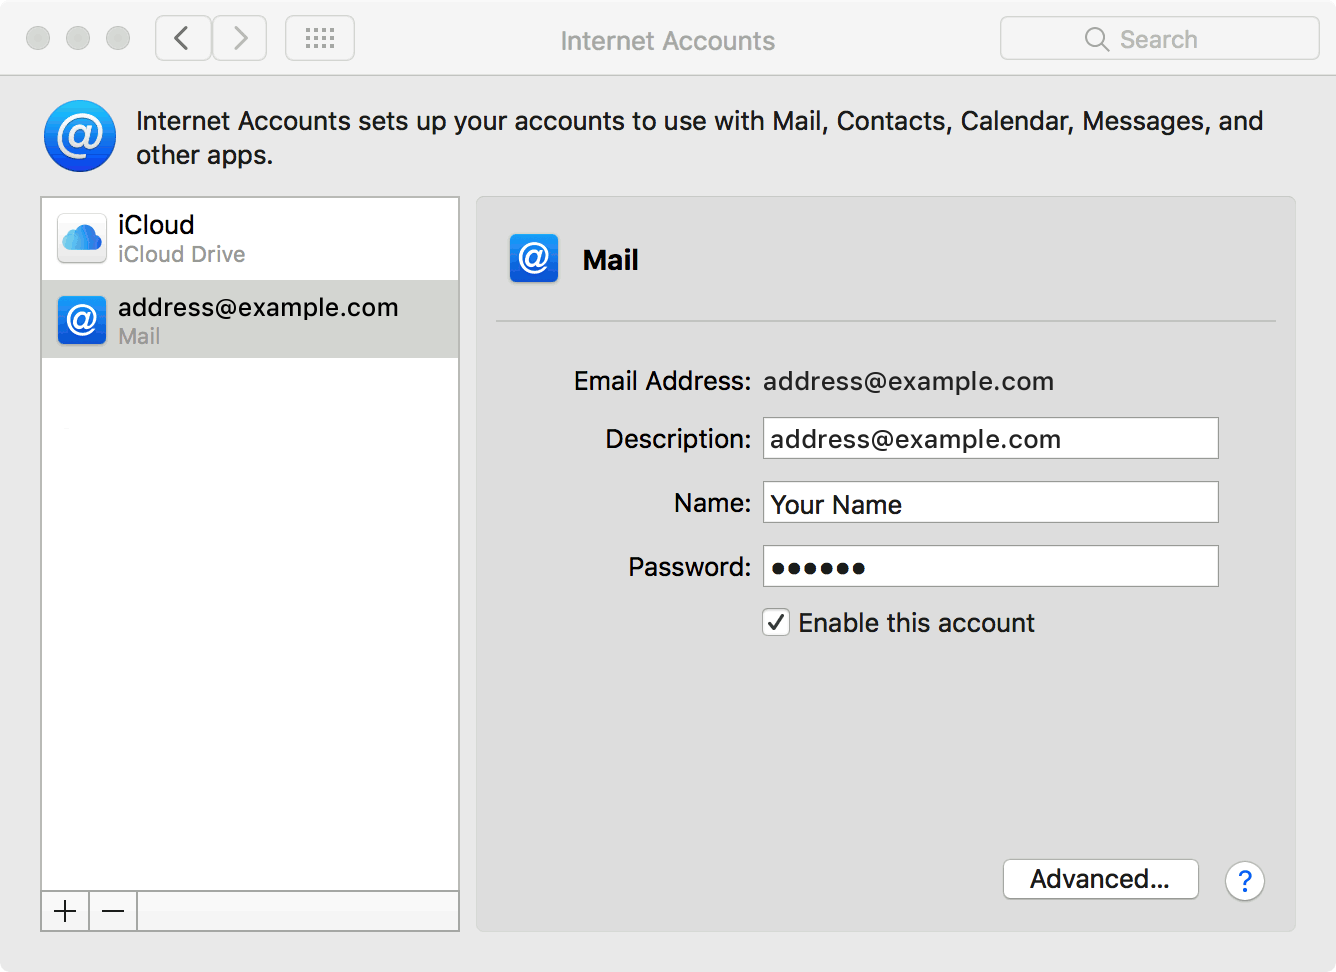The image size is (1336, 972).
Task: Select address@example.com Mail account row
Action: coord(250,320)
